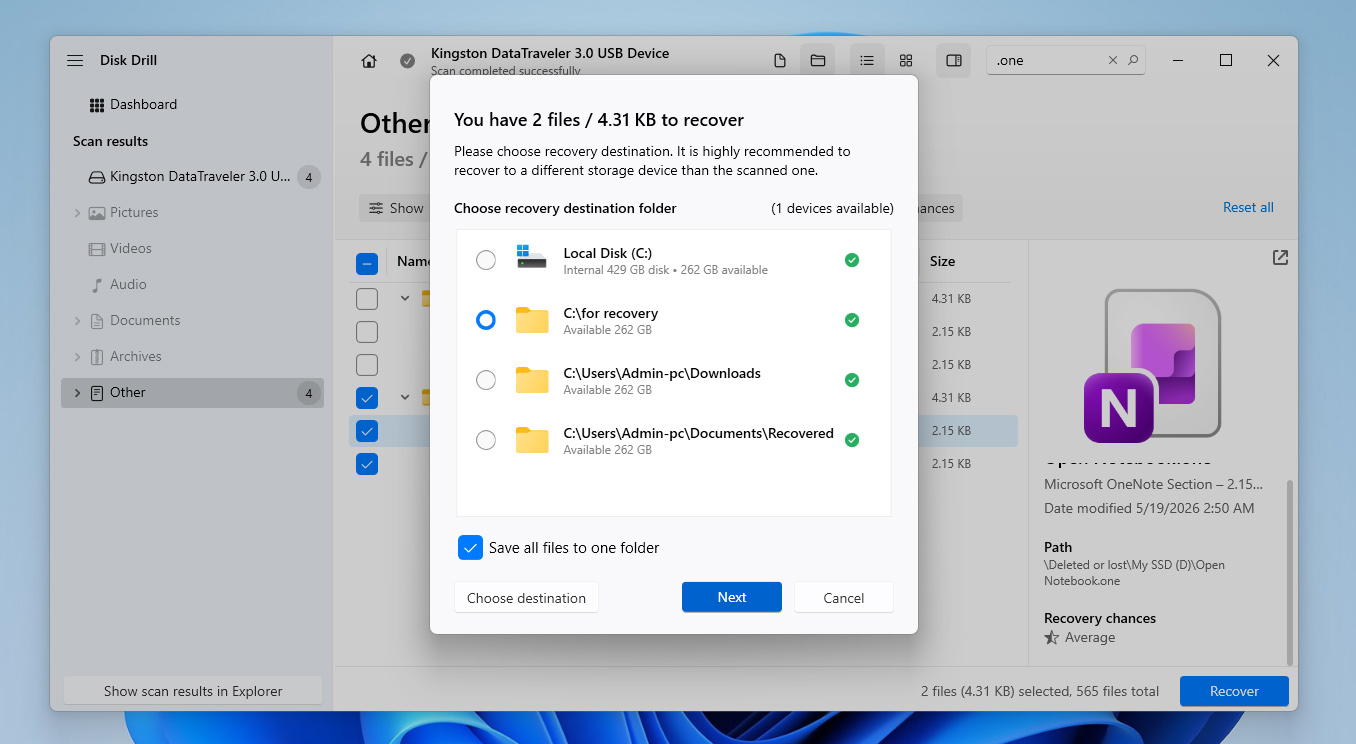Click the green check beside the Downloads folder
The image size is (1356, 744).
point(852,380)
